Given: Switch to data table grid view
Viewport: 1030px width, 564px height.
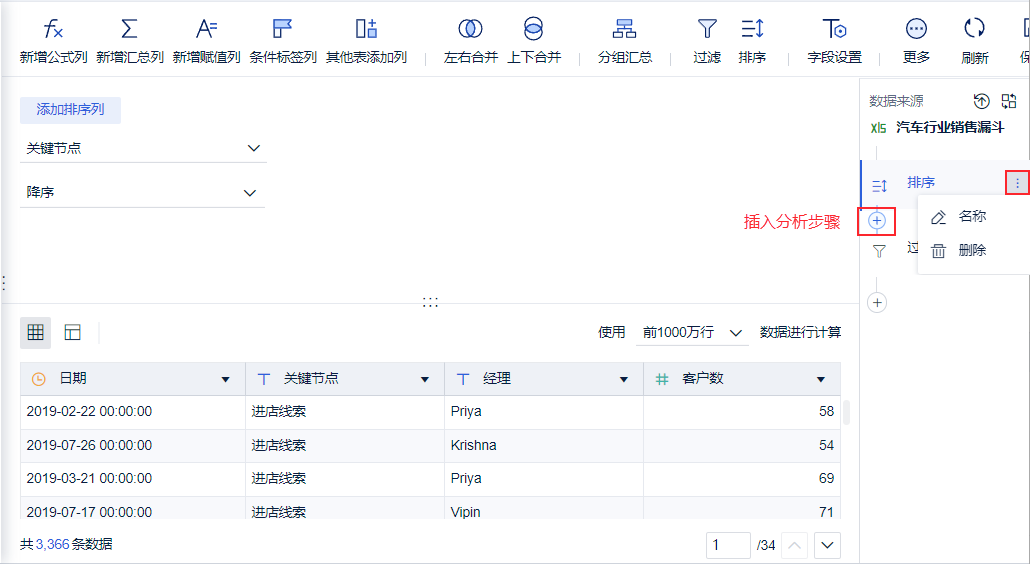Looking at the screenshot, I should (35, 332).
